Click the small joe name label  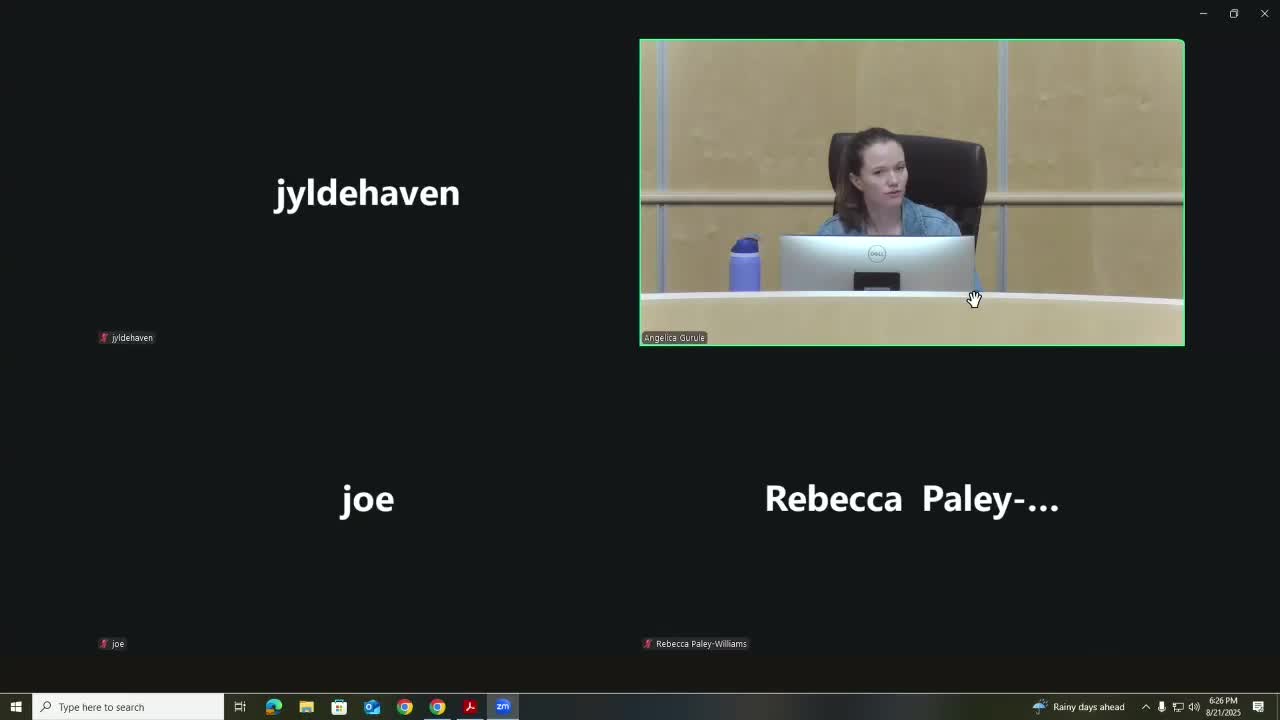click(x=118, y=644)
